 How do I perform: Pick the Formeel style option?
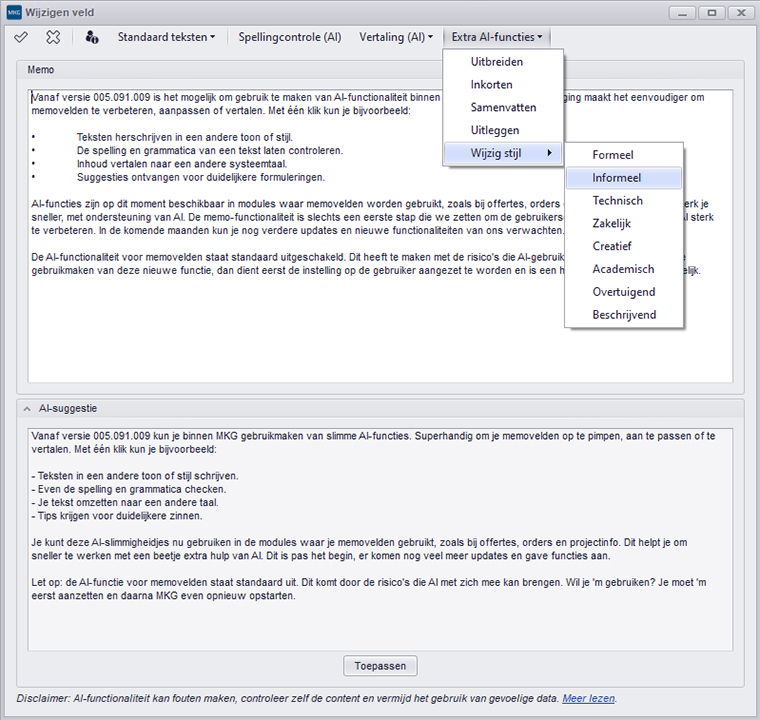(613, 155)
